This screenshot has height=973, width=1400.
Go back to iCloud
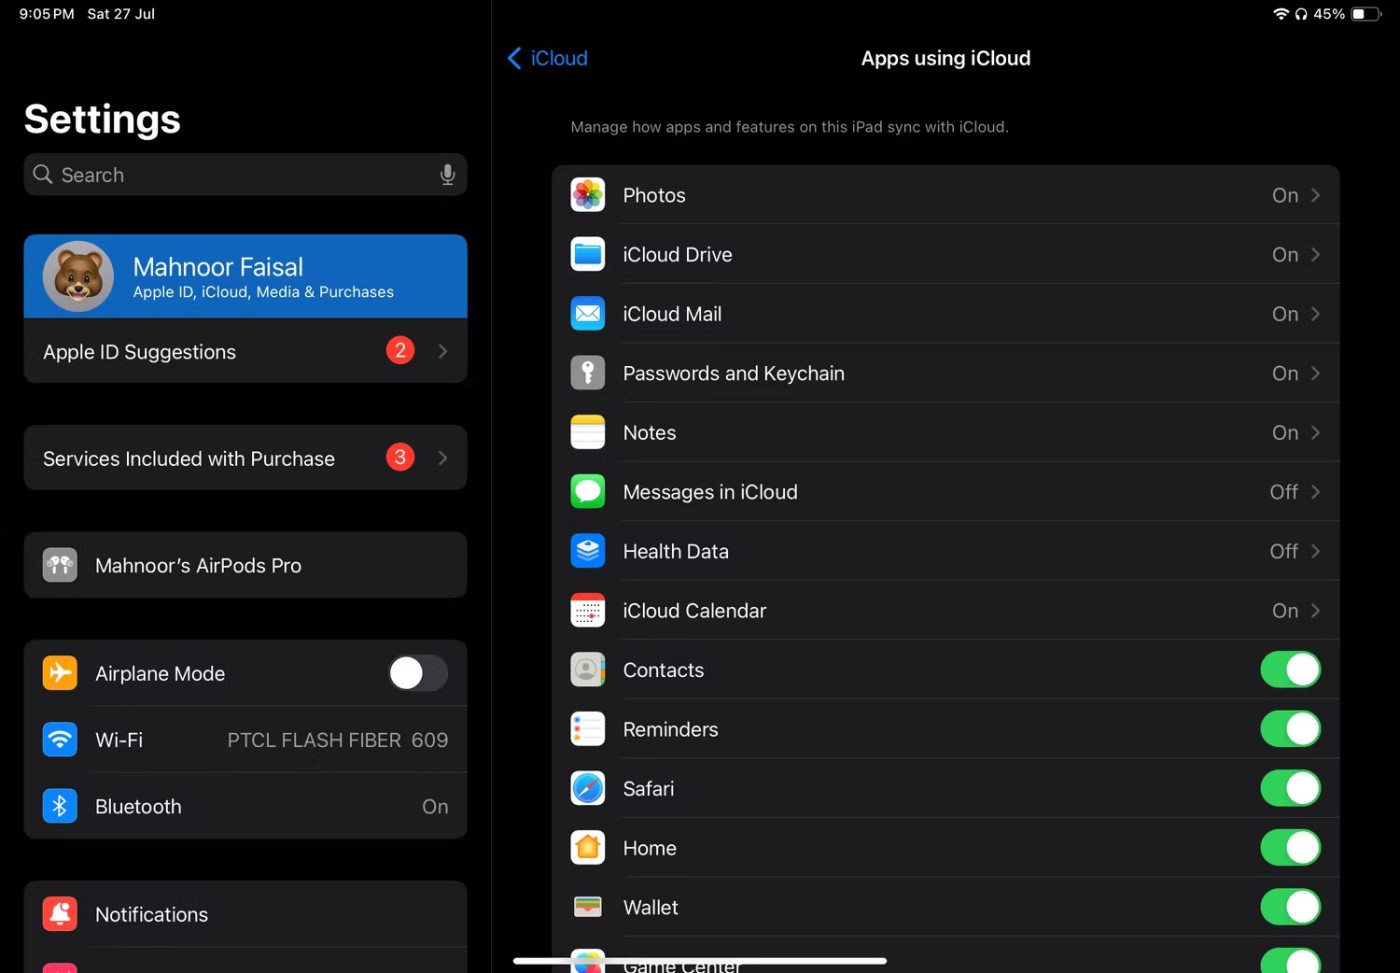[x=548, y=58]
